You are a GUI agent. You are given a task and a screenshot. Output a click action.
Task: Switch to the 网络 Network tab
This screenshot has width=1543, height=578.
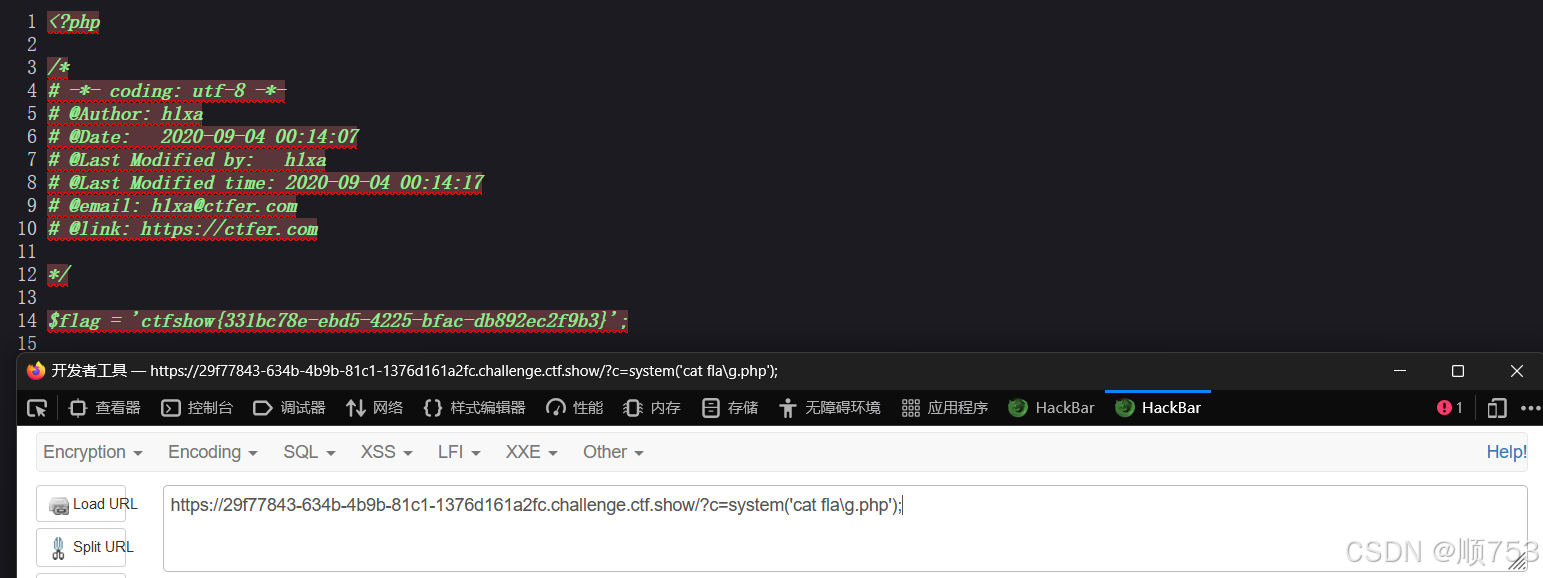pos(374,407)
